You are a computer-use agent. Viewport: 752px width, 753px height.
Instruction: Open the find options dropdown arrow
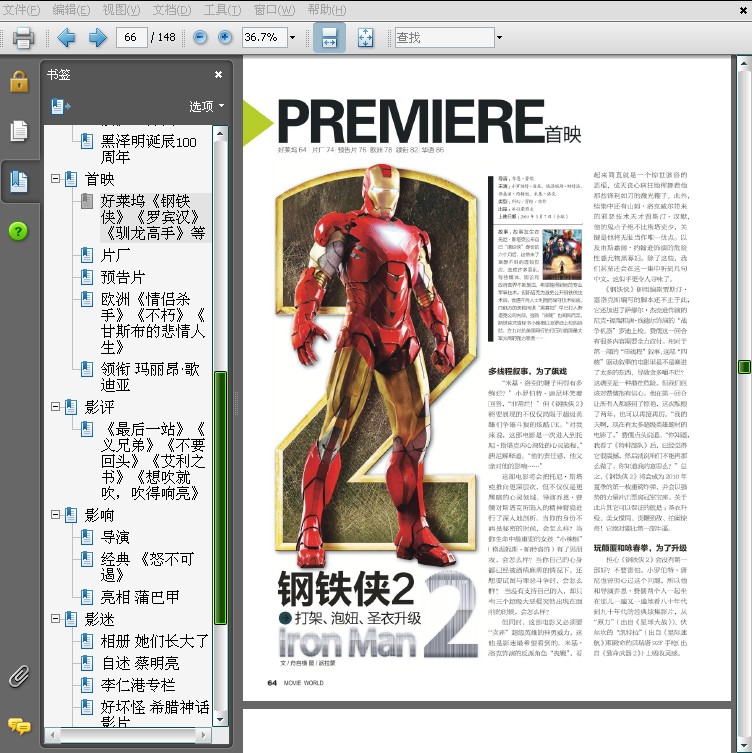tap(499, 37)
